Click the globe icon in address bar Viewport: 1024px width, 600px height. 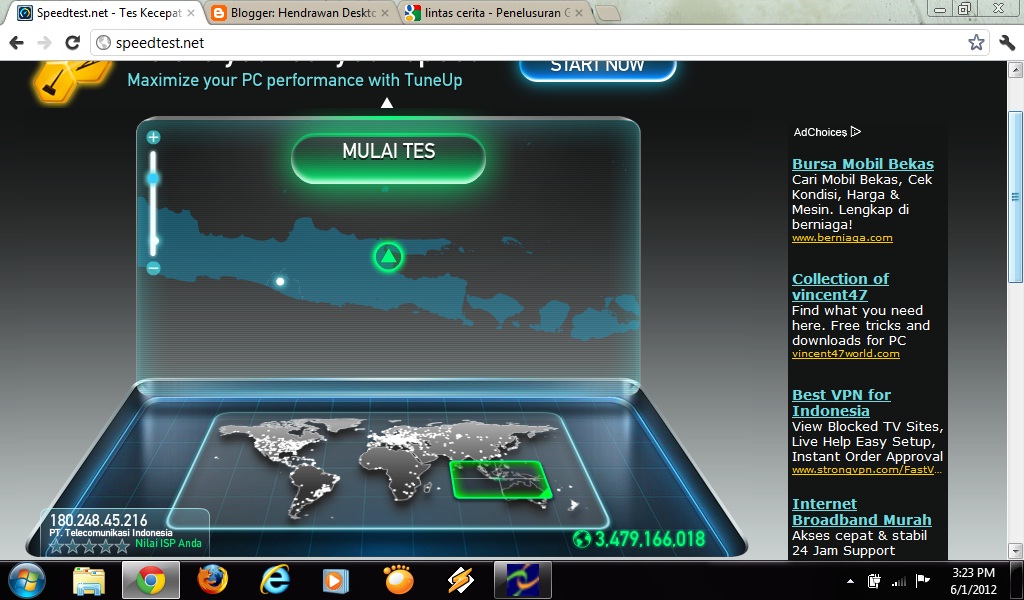pyautogui.click(x=103, y=43)
